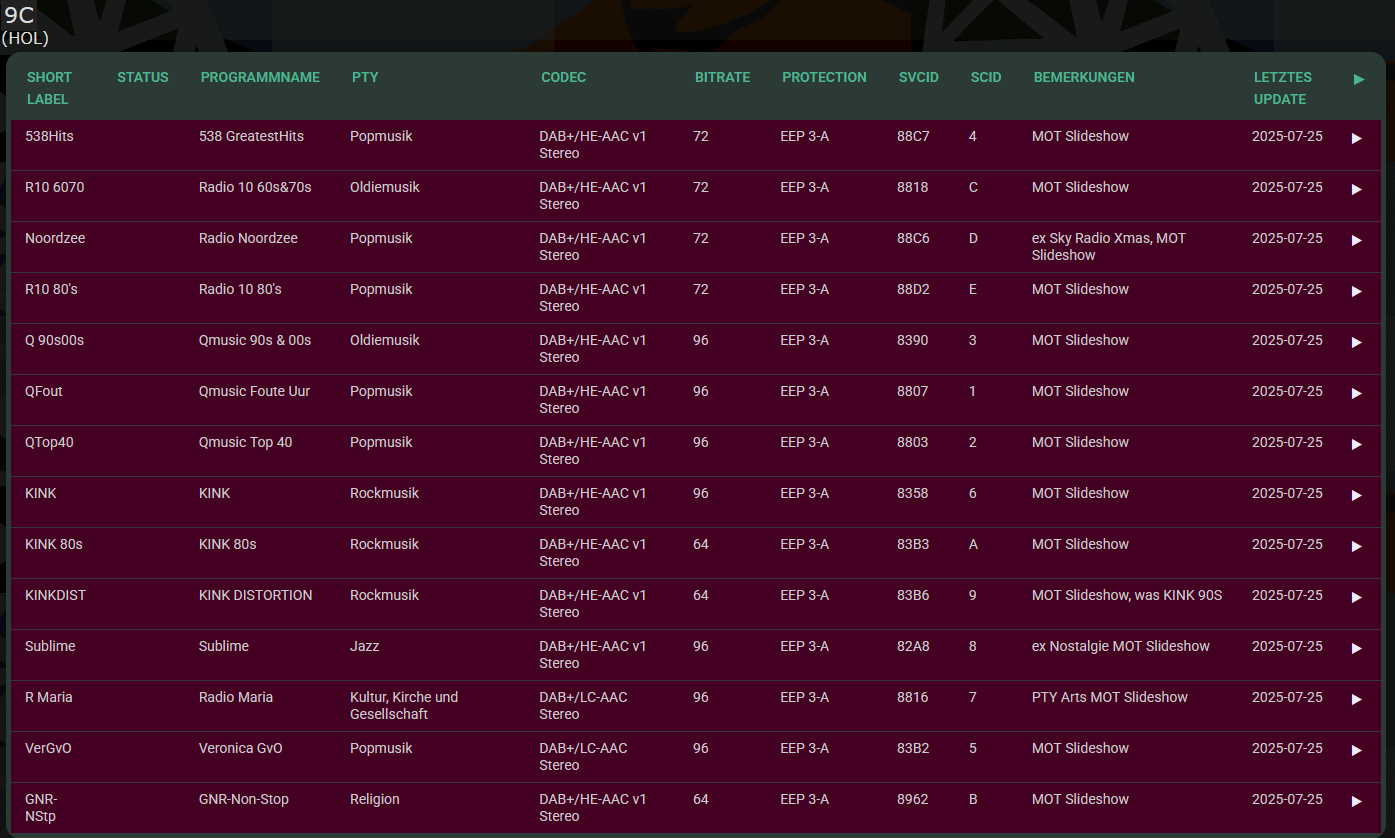This screenshot has width=1395, height=838.
Task: Select the Q 90s00s short label
Action: point(54,340)
